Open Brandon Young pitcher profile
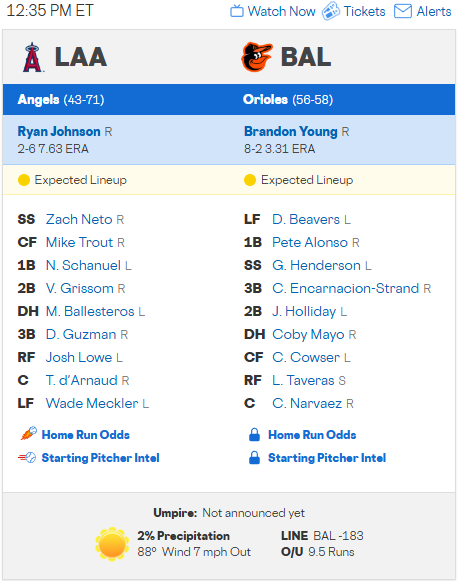Viewport: 458px width, 581px height. tap(291, 132)
